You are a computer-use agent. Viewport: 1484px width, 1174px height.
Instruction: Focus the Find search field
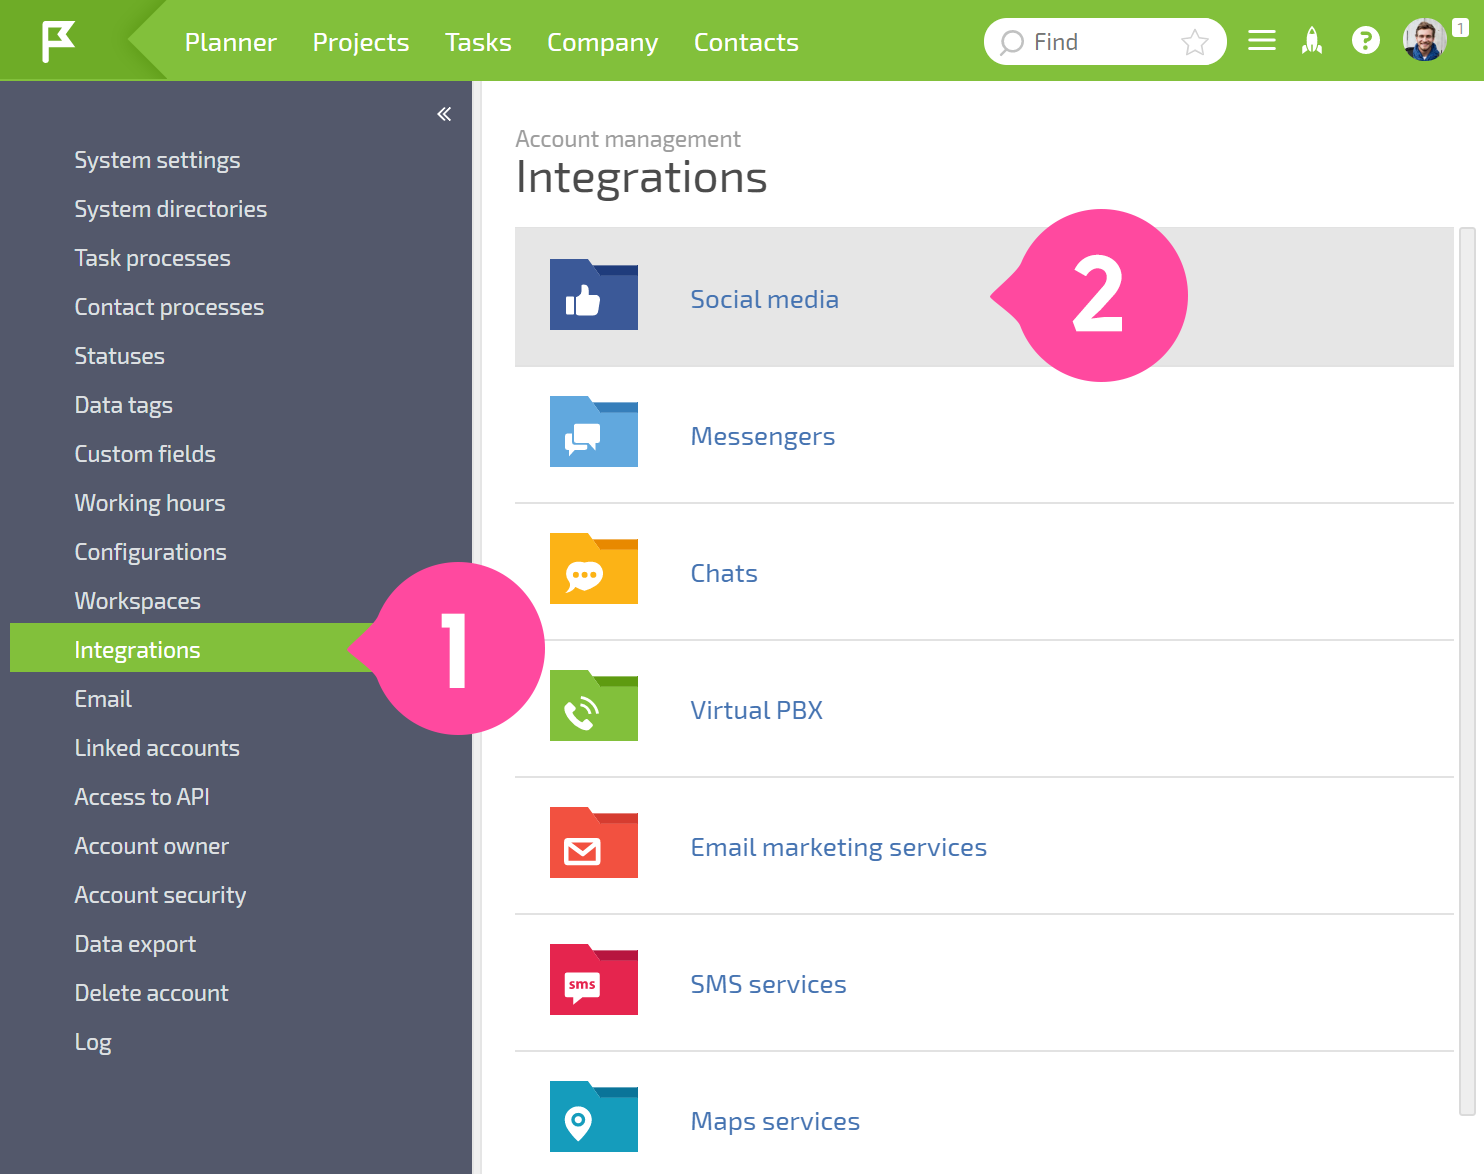1105,42
